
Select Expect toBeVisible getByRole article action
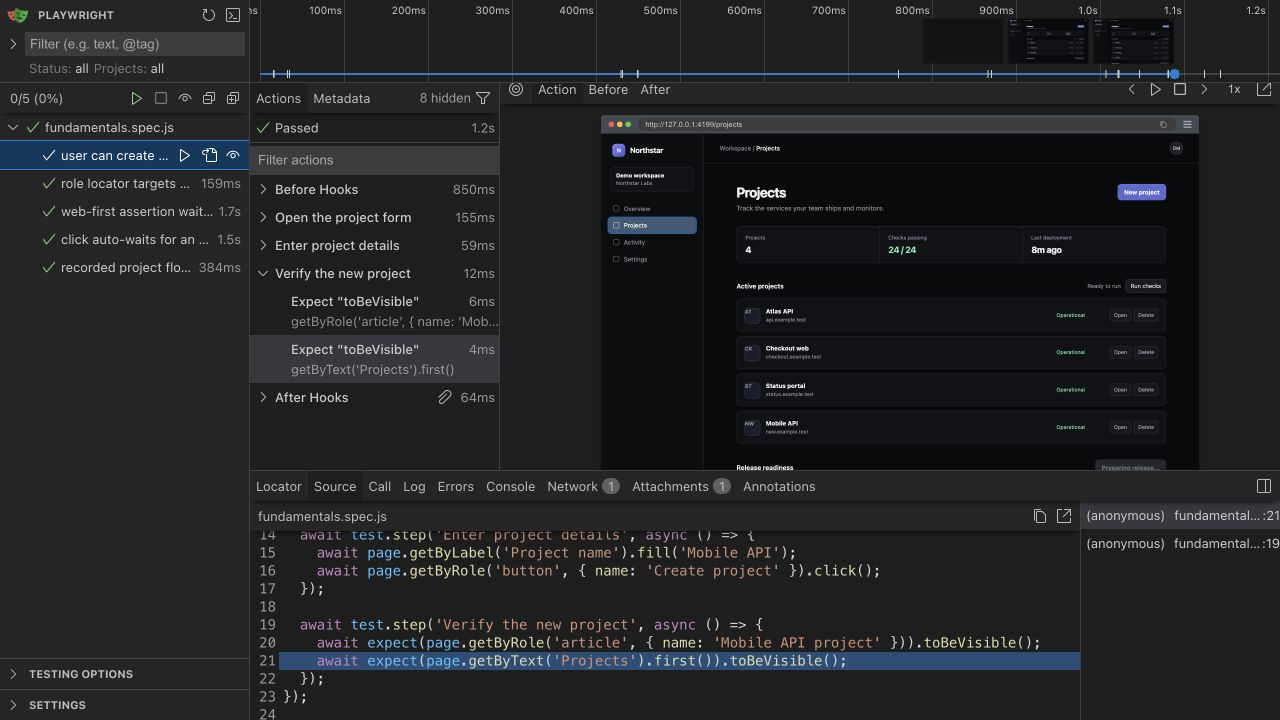click(374, 311)
